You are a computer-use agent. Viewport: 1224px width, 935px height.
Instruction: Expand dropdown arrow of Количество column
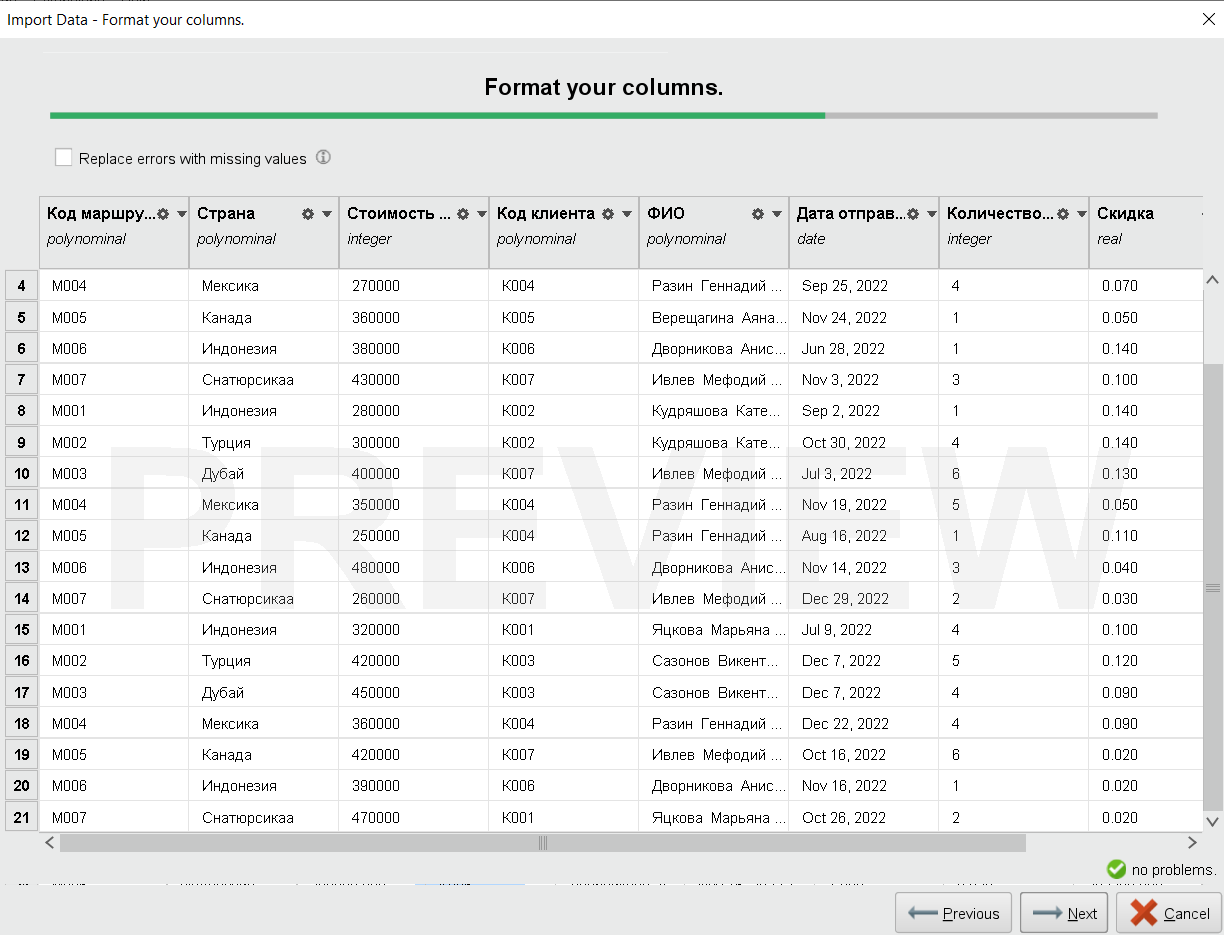pyautogui.click(x=1081, y=214)
